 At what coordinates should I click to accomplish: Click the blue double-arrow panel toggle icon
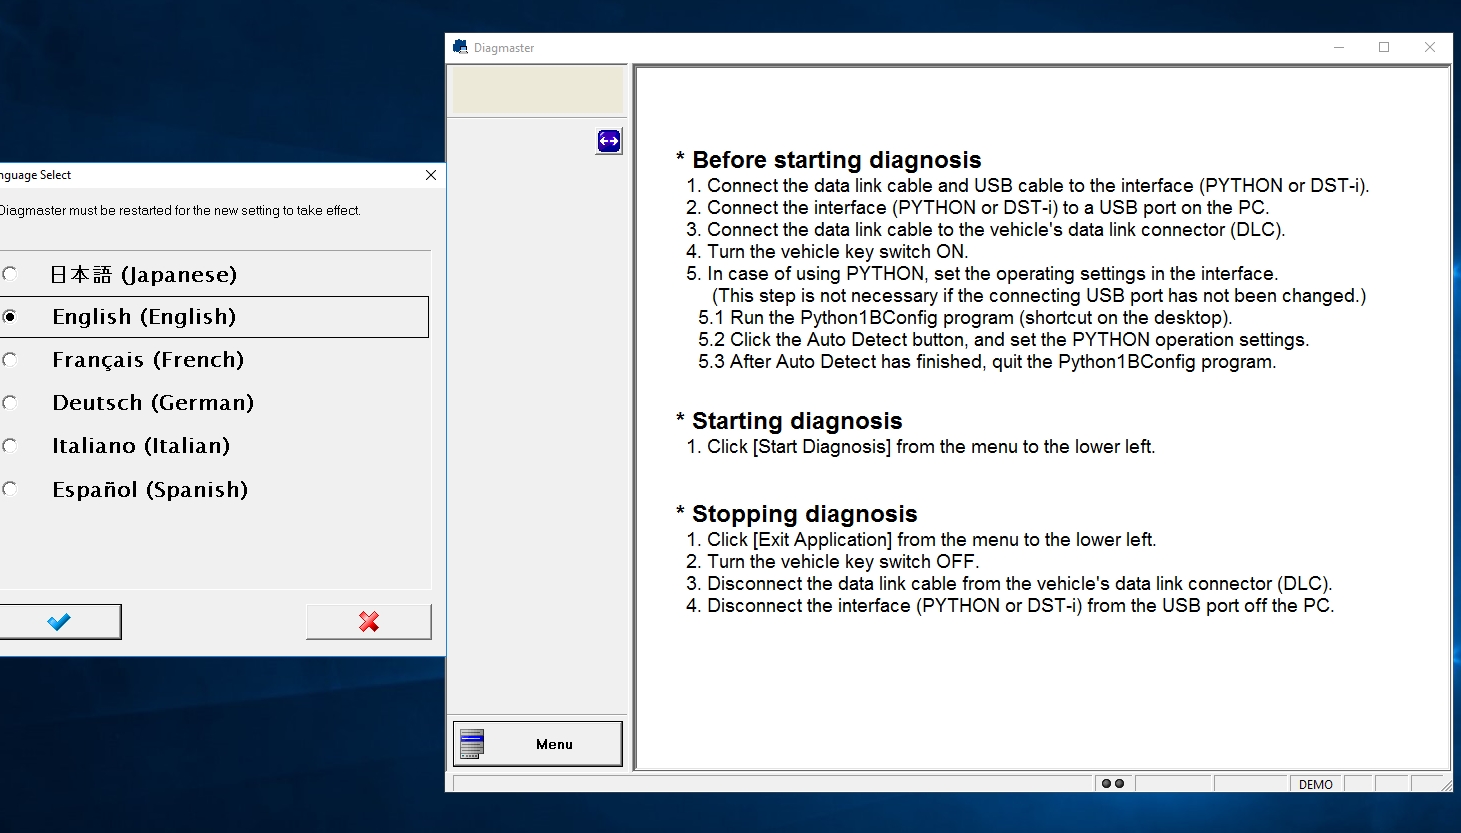point(608,141)
